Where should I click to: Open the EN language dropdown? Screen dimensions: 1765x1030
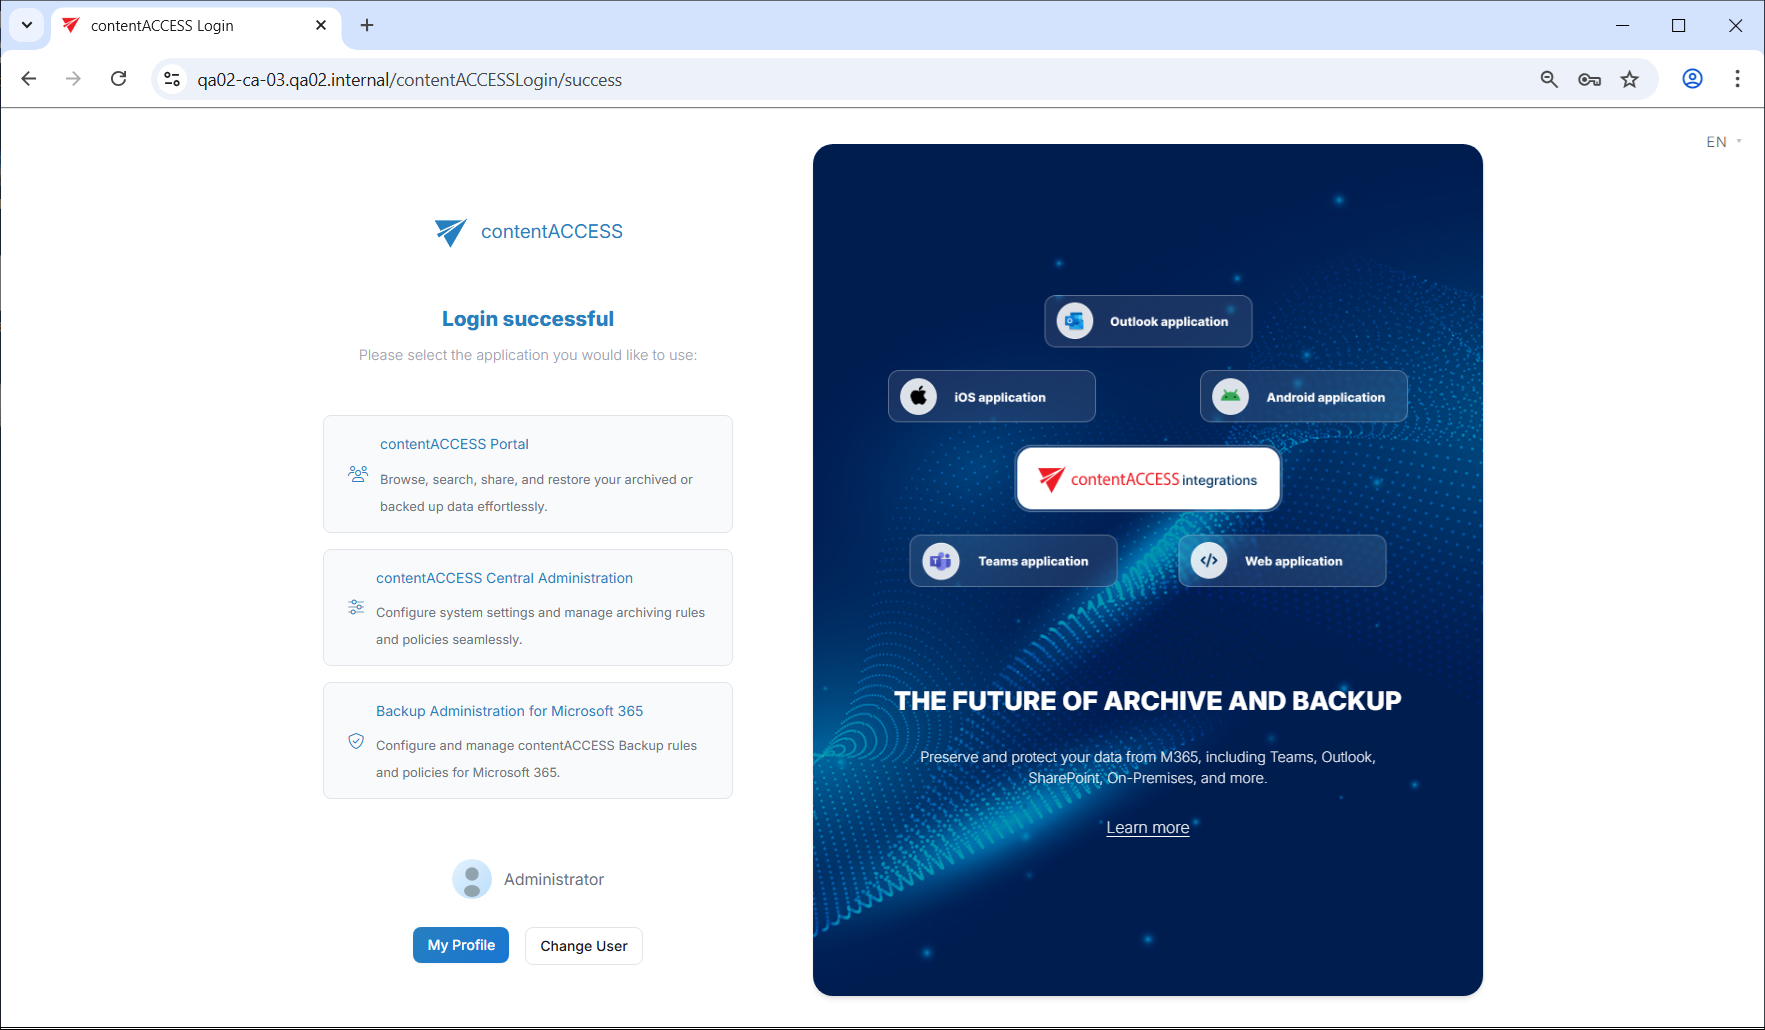(1723, 142)
